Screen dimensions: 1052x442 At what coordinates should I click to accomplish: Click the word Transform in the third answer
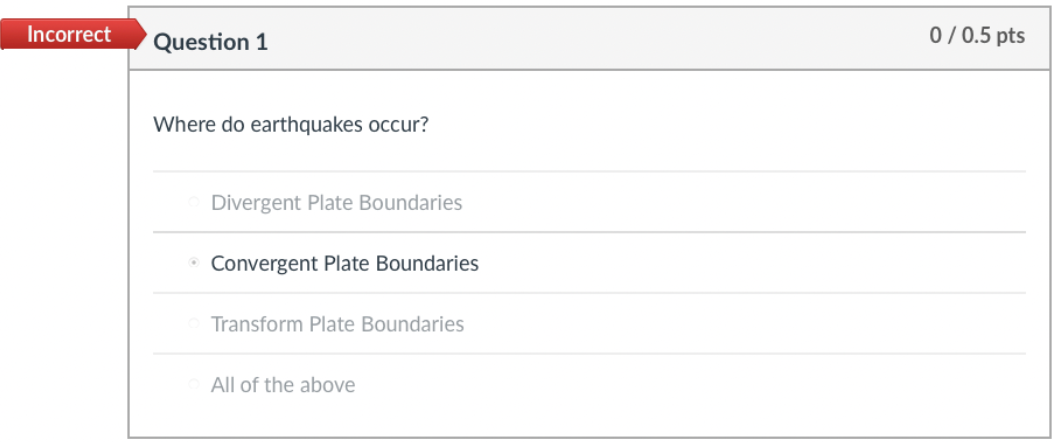(257, 324)
